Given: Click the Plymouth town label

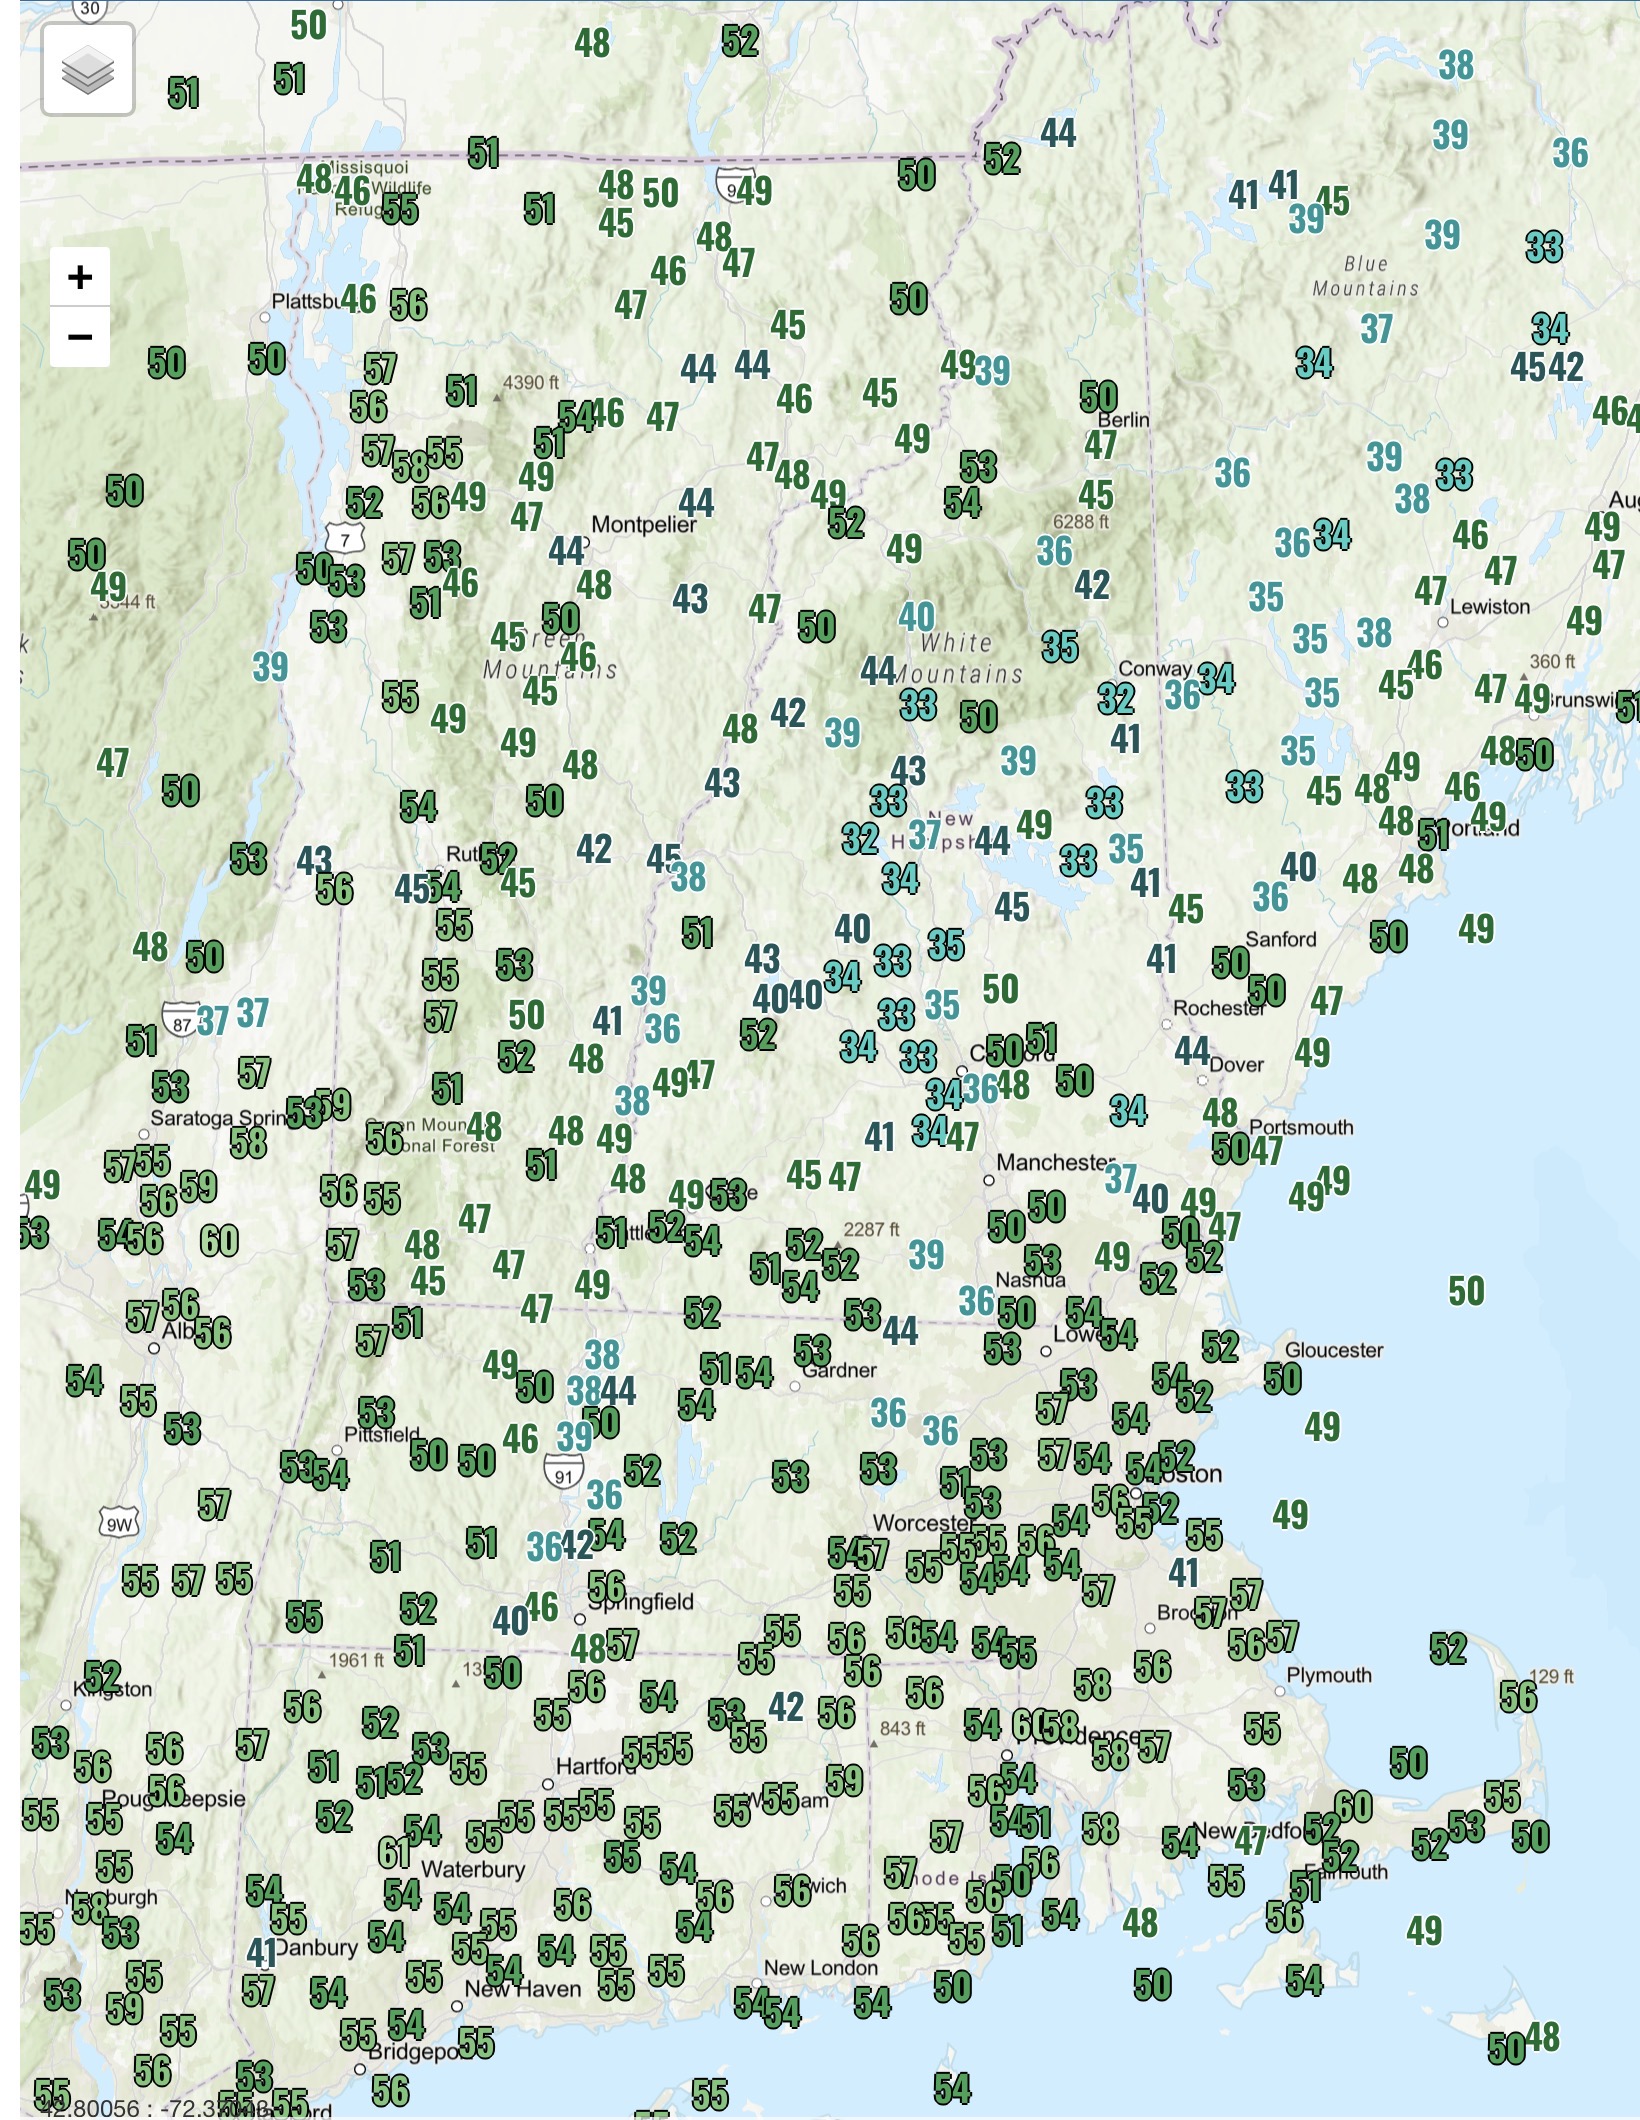Looking at the screenshot, I should tap(1328, 1675).
